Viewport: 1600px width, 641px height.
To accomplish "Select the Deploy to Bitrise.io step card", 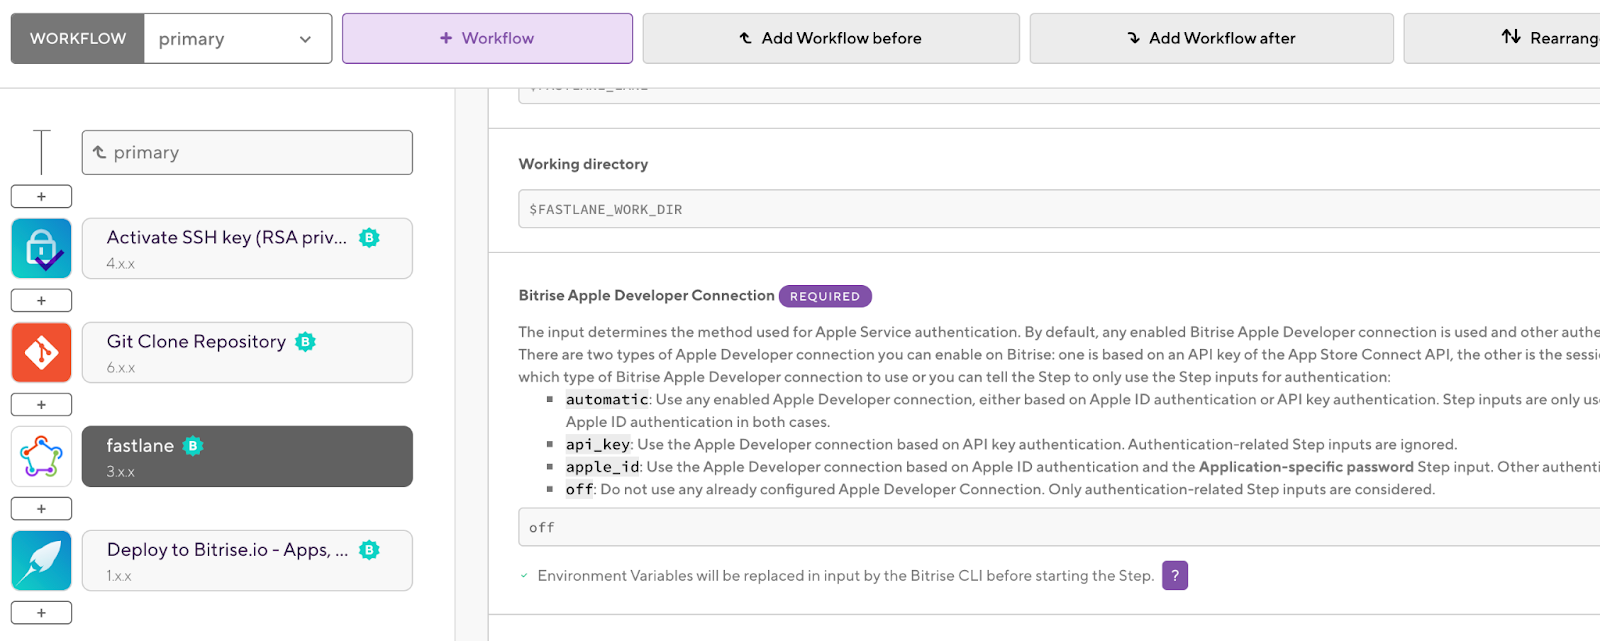I will click(x=247, y=560).
